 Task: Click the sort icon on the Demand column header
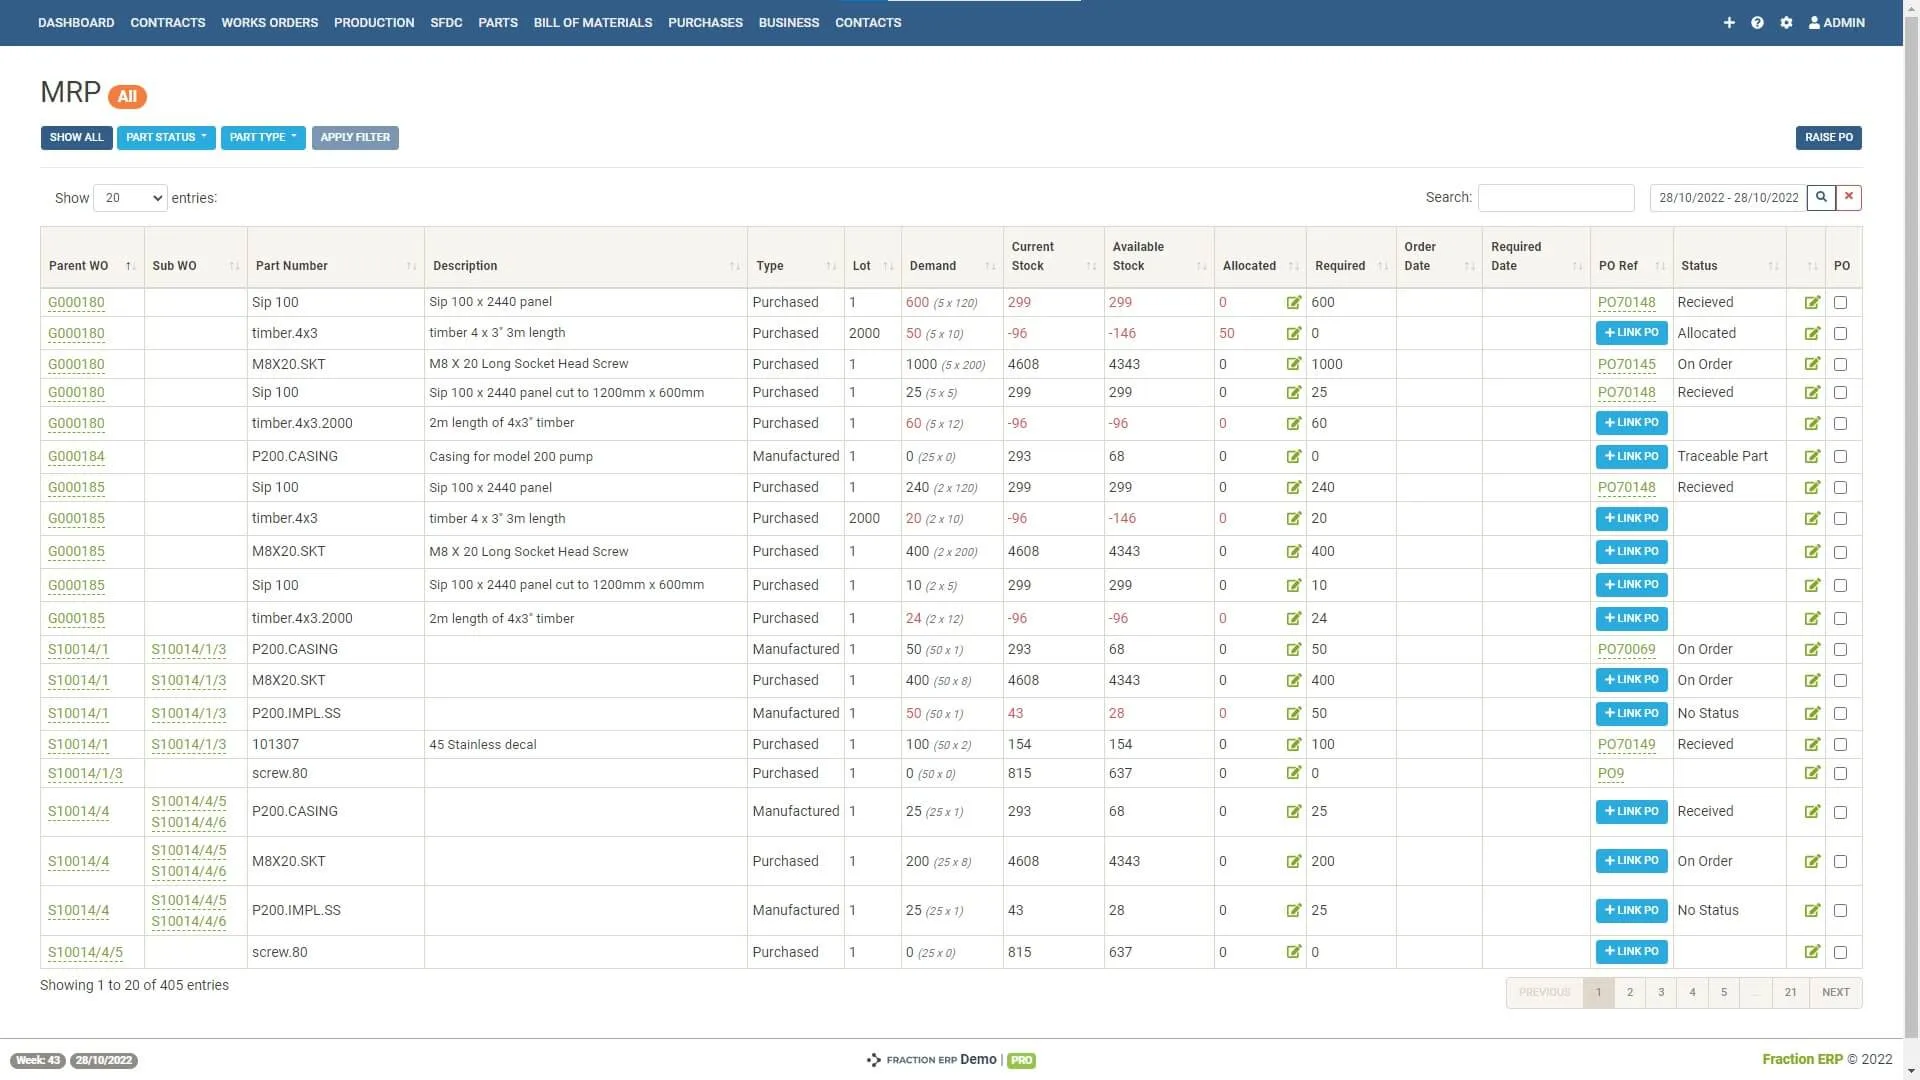[x=989, y=266]
